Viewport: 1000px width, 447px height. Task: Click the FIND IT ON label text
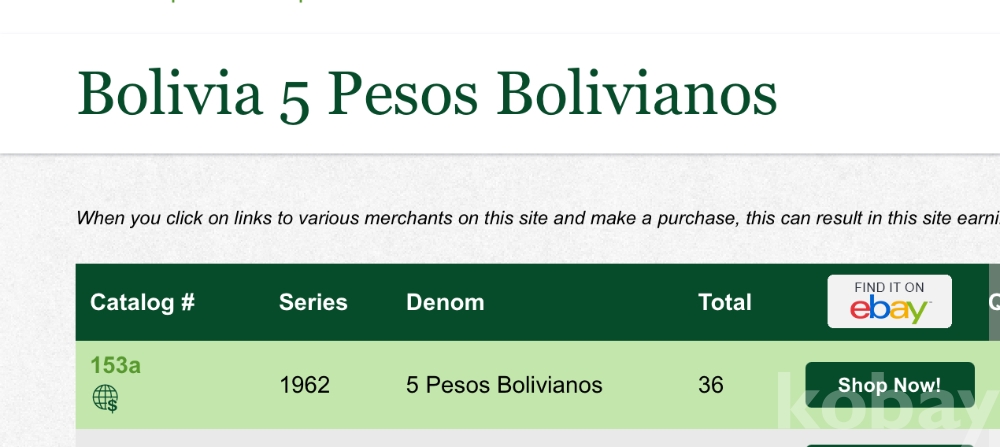click(889, 288)
